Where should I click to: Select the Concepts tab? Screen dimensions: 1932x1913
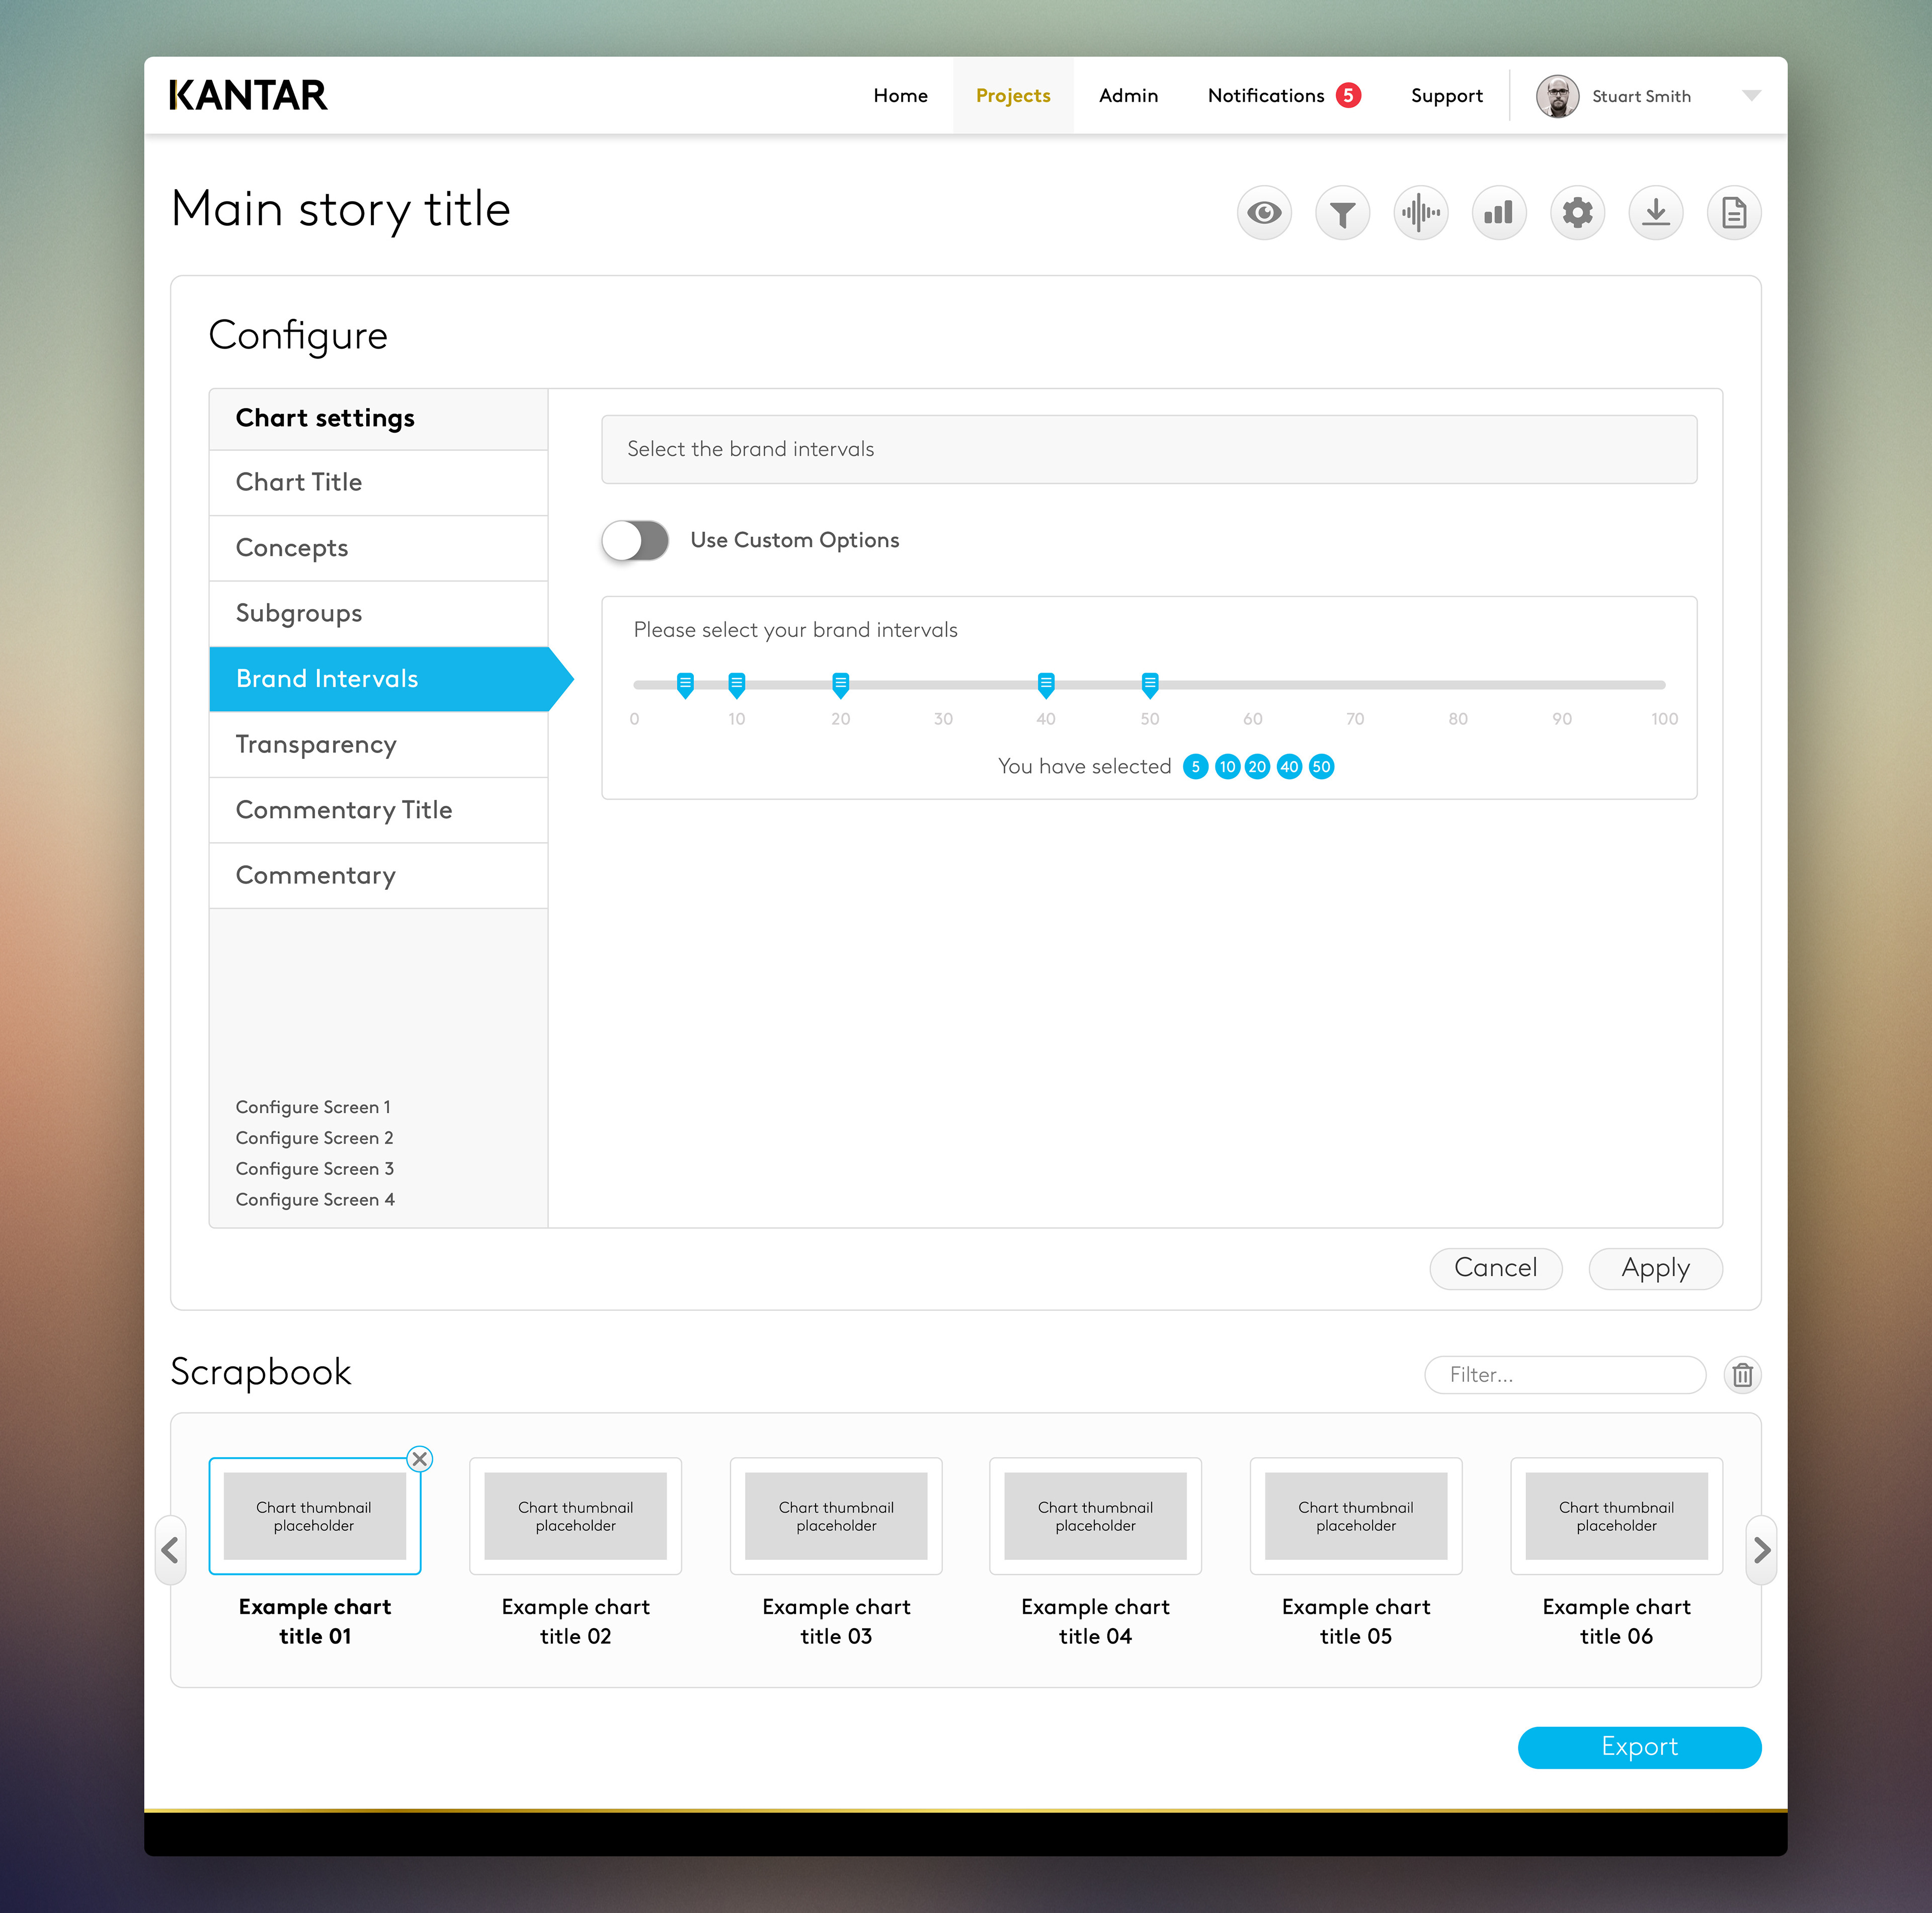[x=378, y=548]
